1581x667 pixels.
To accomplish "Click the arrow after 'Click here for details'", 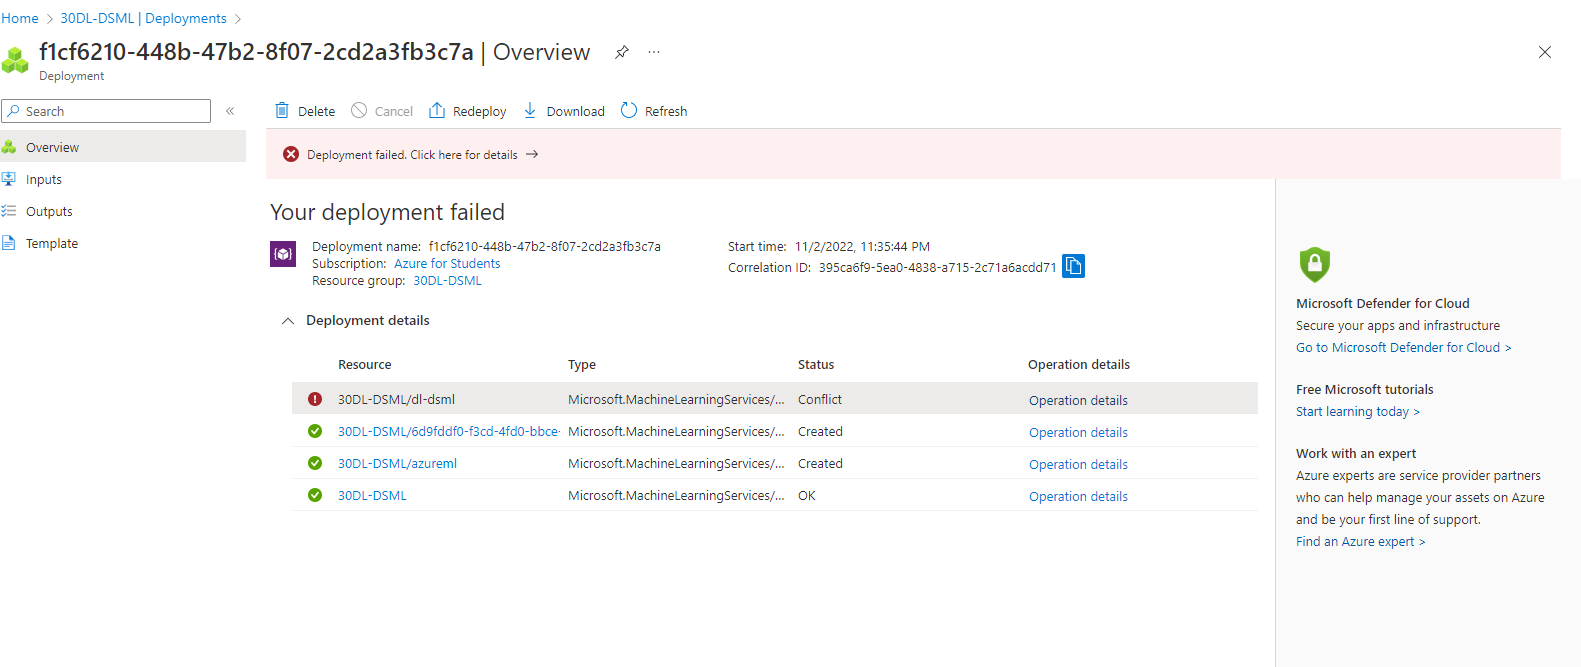I will tap(532, 154).
